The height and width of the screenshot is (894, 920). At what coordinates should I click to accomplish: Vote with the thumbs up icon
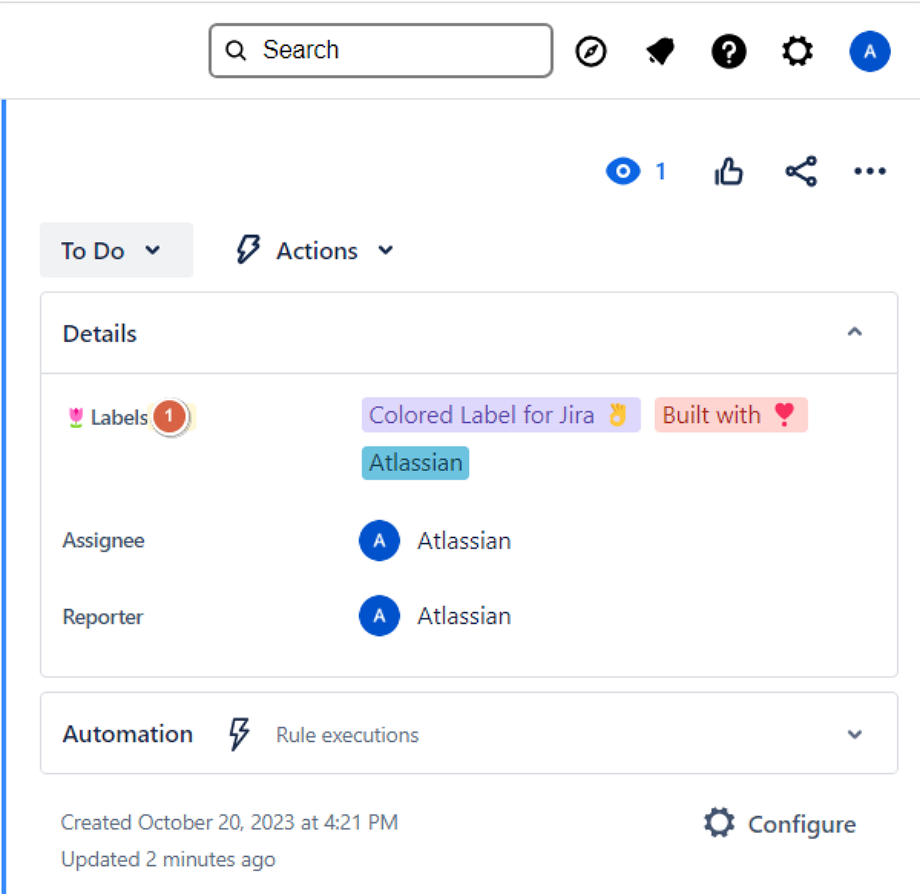(x=729, y=171)
